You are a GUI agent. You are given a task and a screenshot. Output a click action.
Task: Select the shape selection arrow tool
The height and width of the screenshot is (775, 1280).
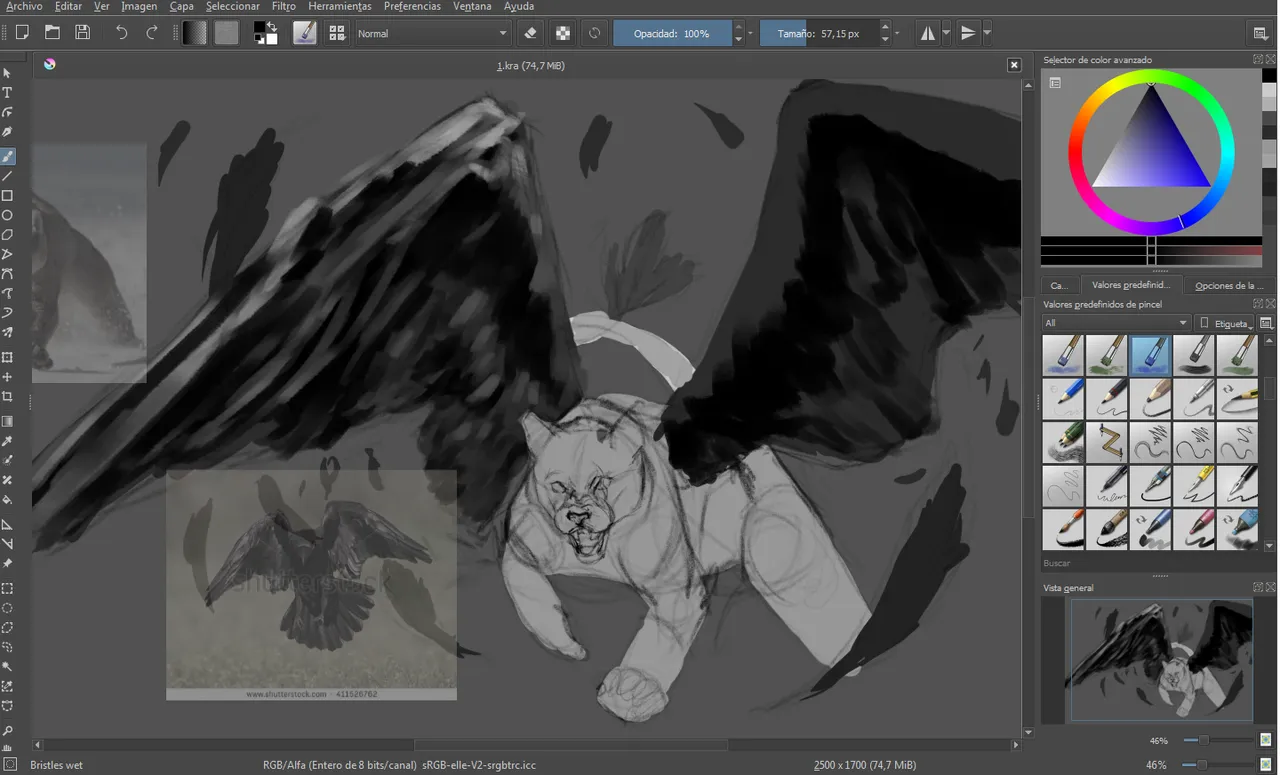click(x=7, y=73)
